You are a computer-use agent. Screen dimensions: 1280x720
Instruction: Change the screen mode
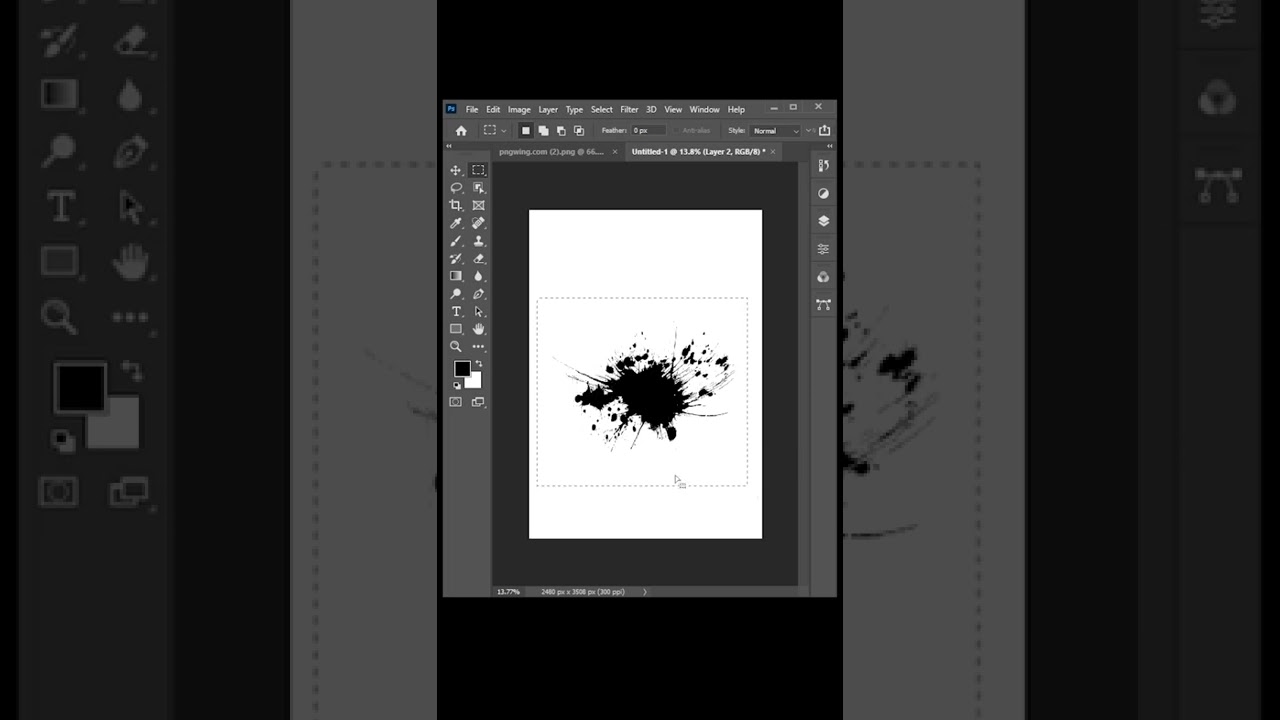click(x=478, y=402)
